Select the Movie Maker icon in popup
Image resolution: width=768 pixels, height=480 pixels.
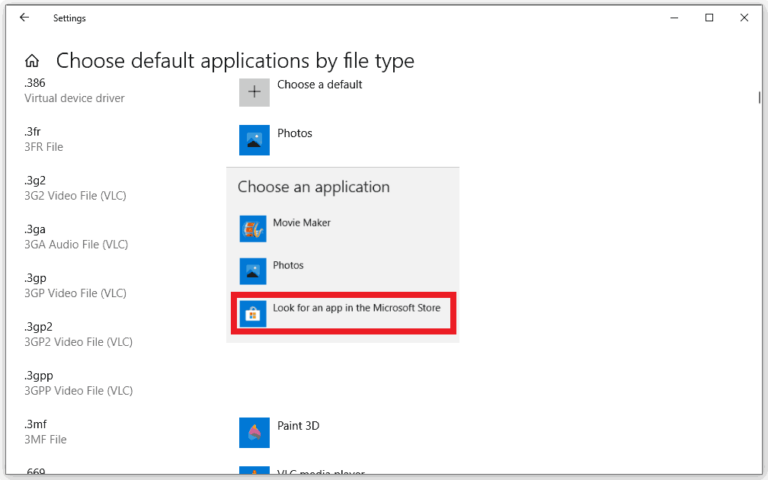coord(253,229)
